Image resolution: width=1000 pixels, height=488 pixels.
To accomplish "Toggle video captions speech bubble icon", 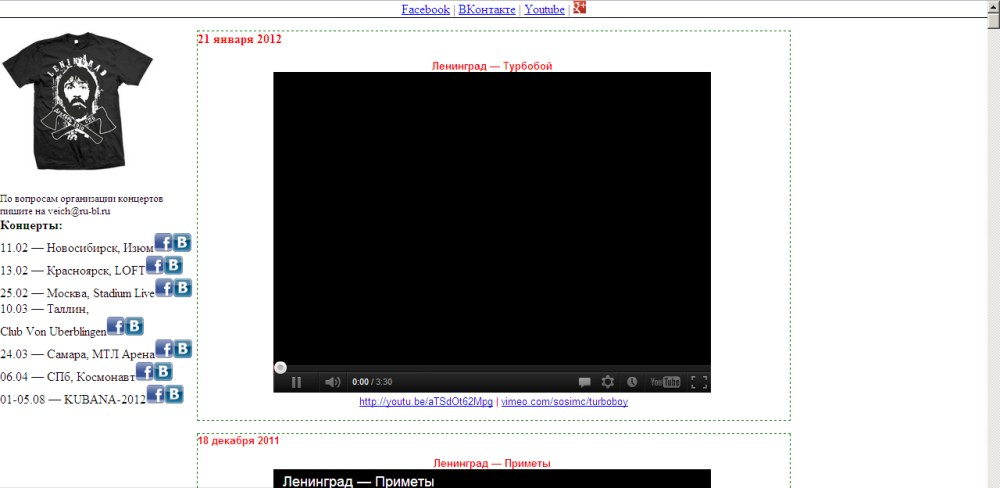I will pyautogui.click(x=584, y=382).
